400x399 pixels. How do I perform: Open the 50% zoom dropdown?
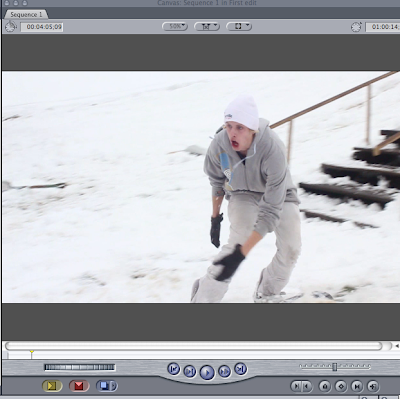(175, 26)
